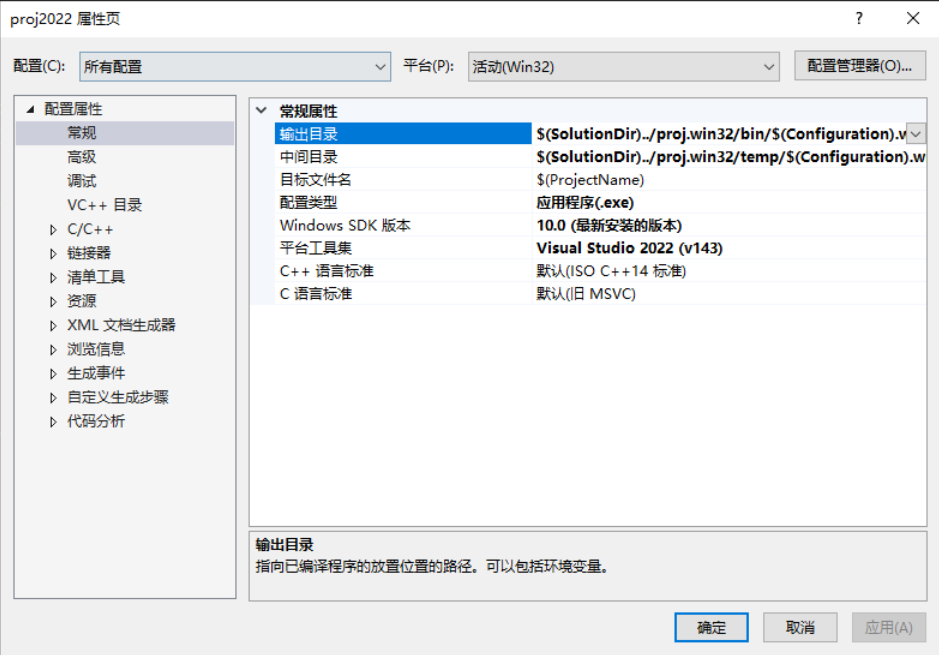
Task: Expand the 资源 tree node arrow
Action: click(x=53, y=301)
